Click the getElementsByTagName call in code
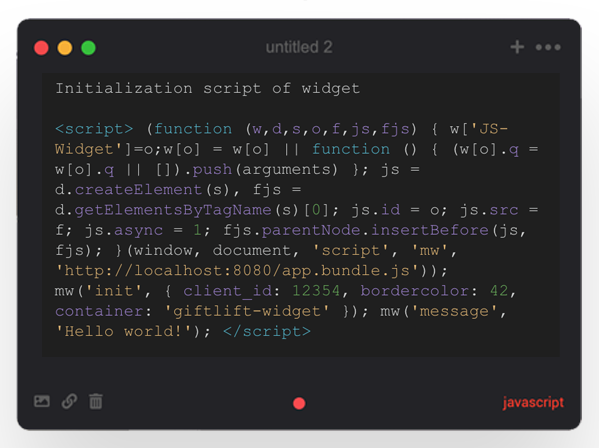Screen dimensions: 599x448 [173, 210]
